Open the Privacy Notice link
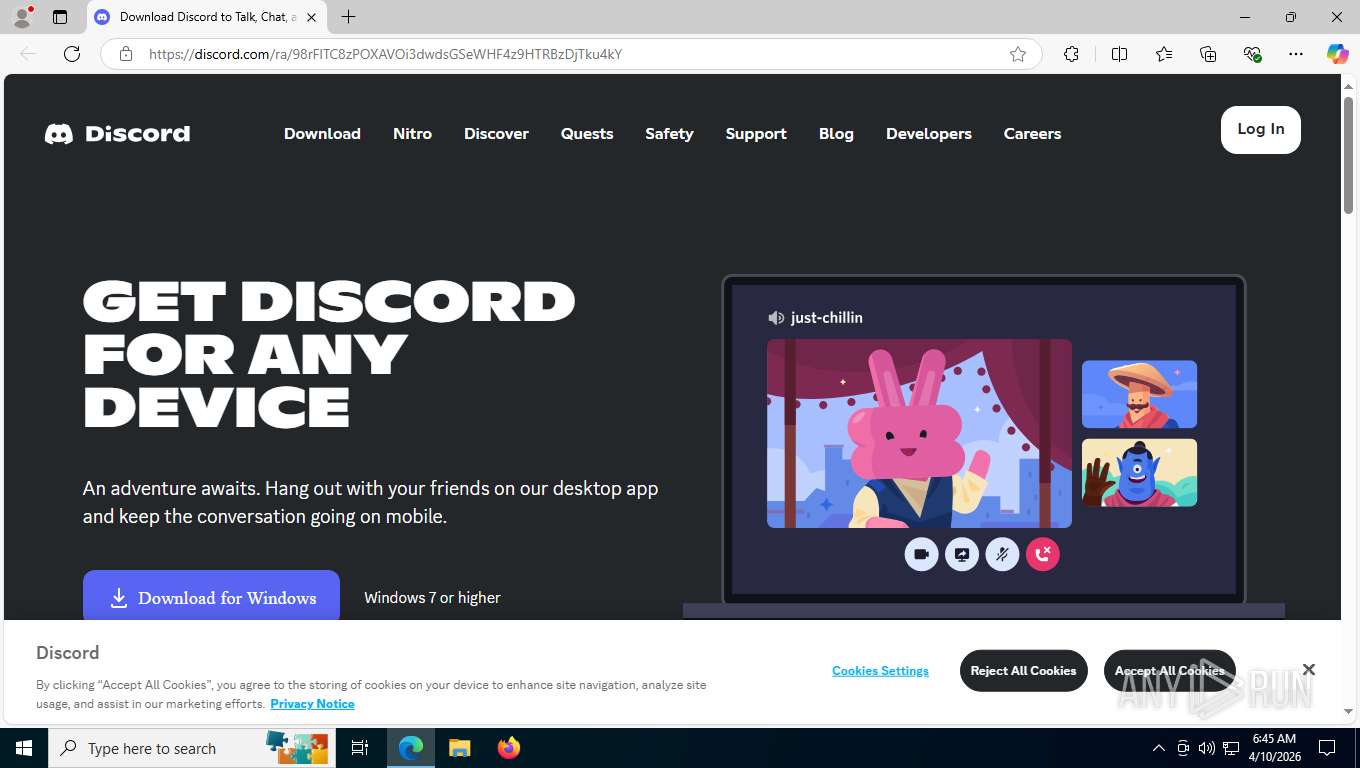 tap(312, 704)
